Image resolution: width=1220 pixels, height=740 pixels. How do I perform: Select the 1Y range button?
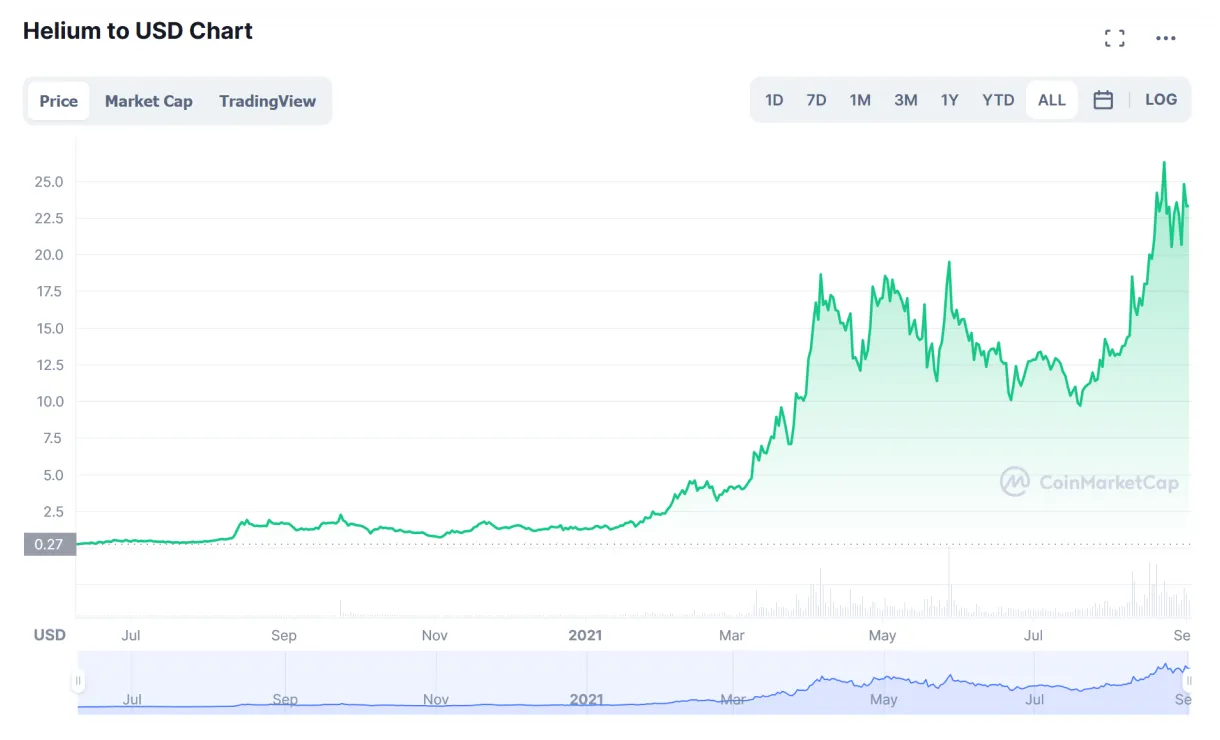[x=949, y=100]
